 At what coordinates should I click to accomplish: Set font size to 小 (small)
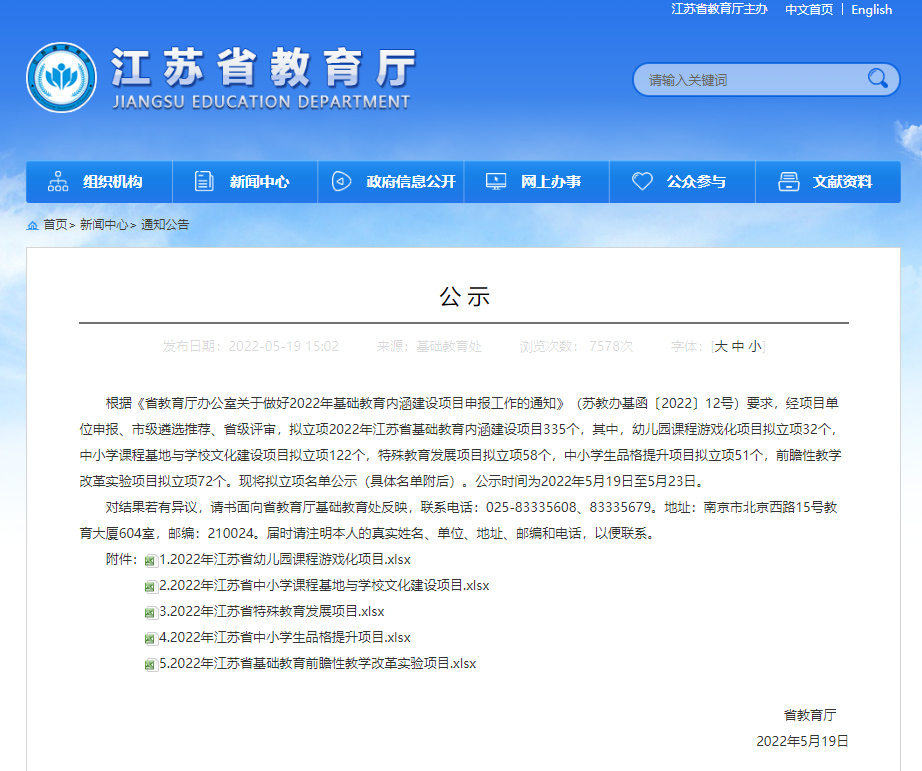pyautogui.click(x=755, y=347)
